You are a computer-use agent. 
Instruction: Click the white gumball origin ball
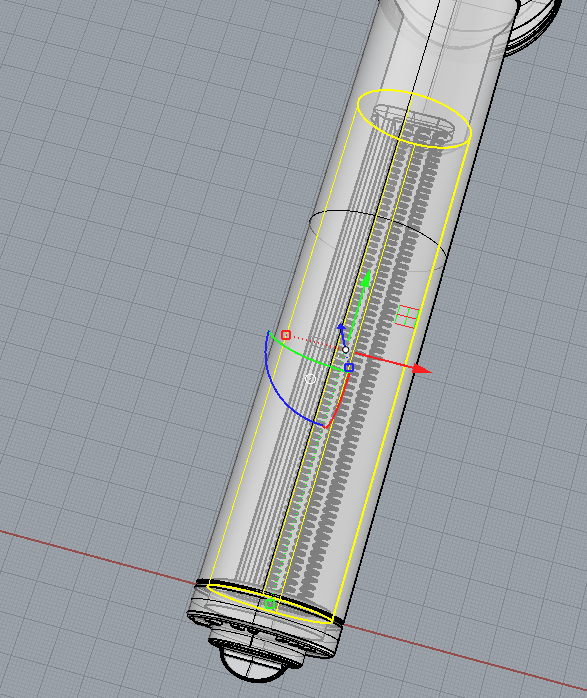345,350
